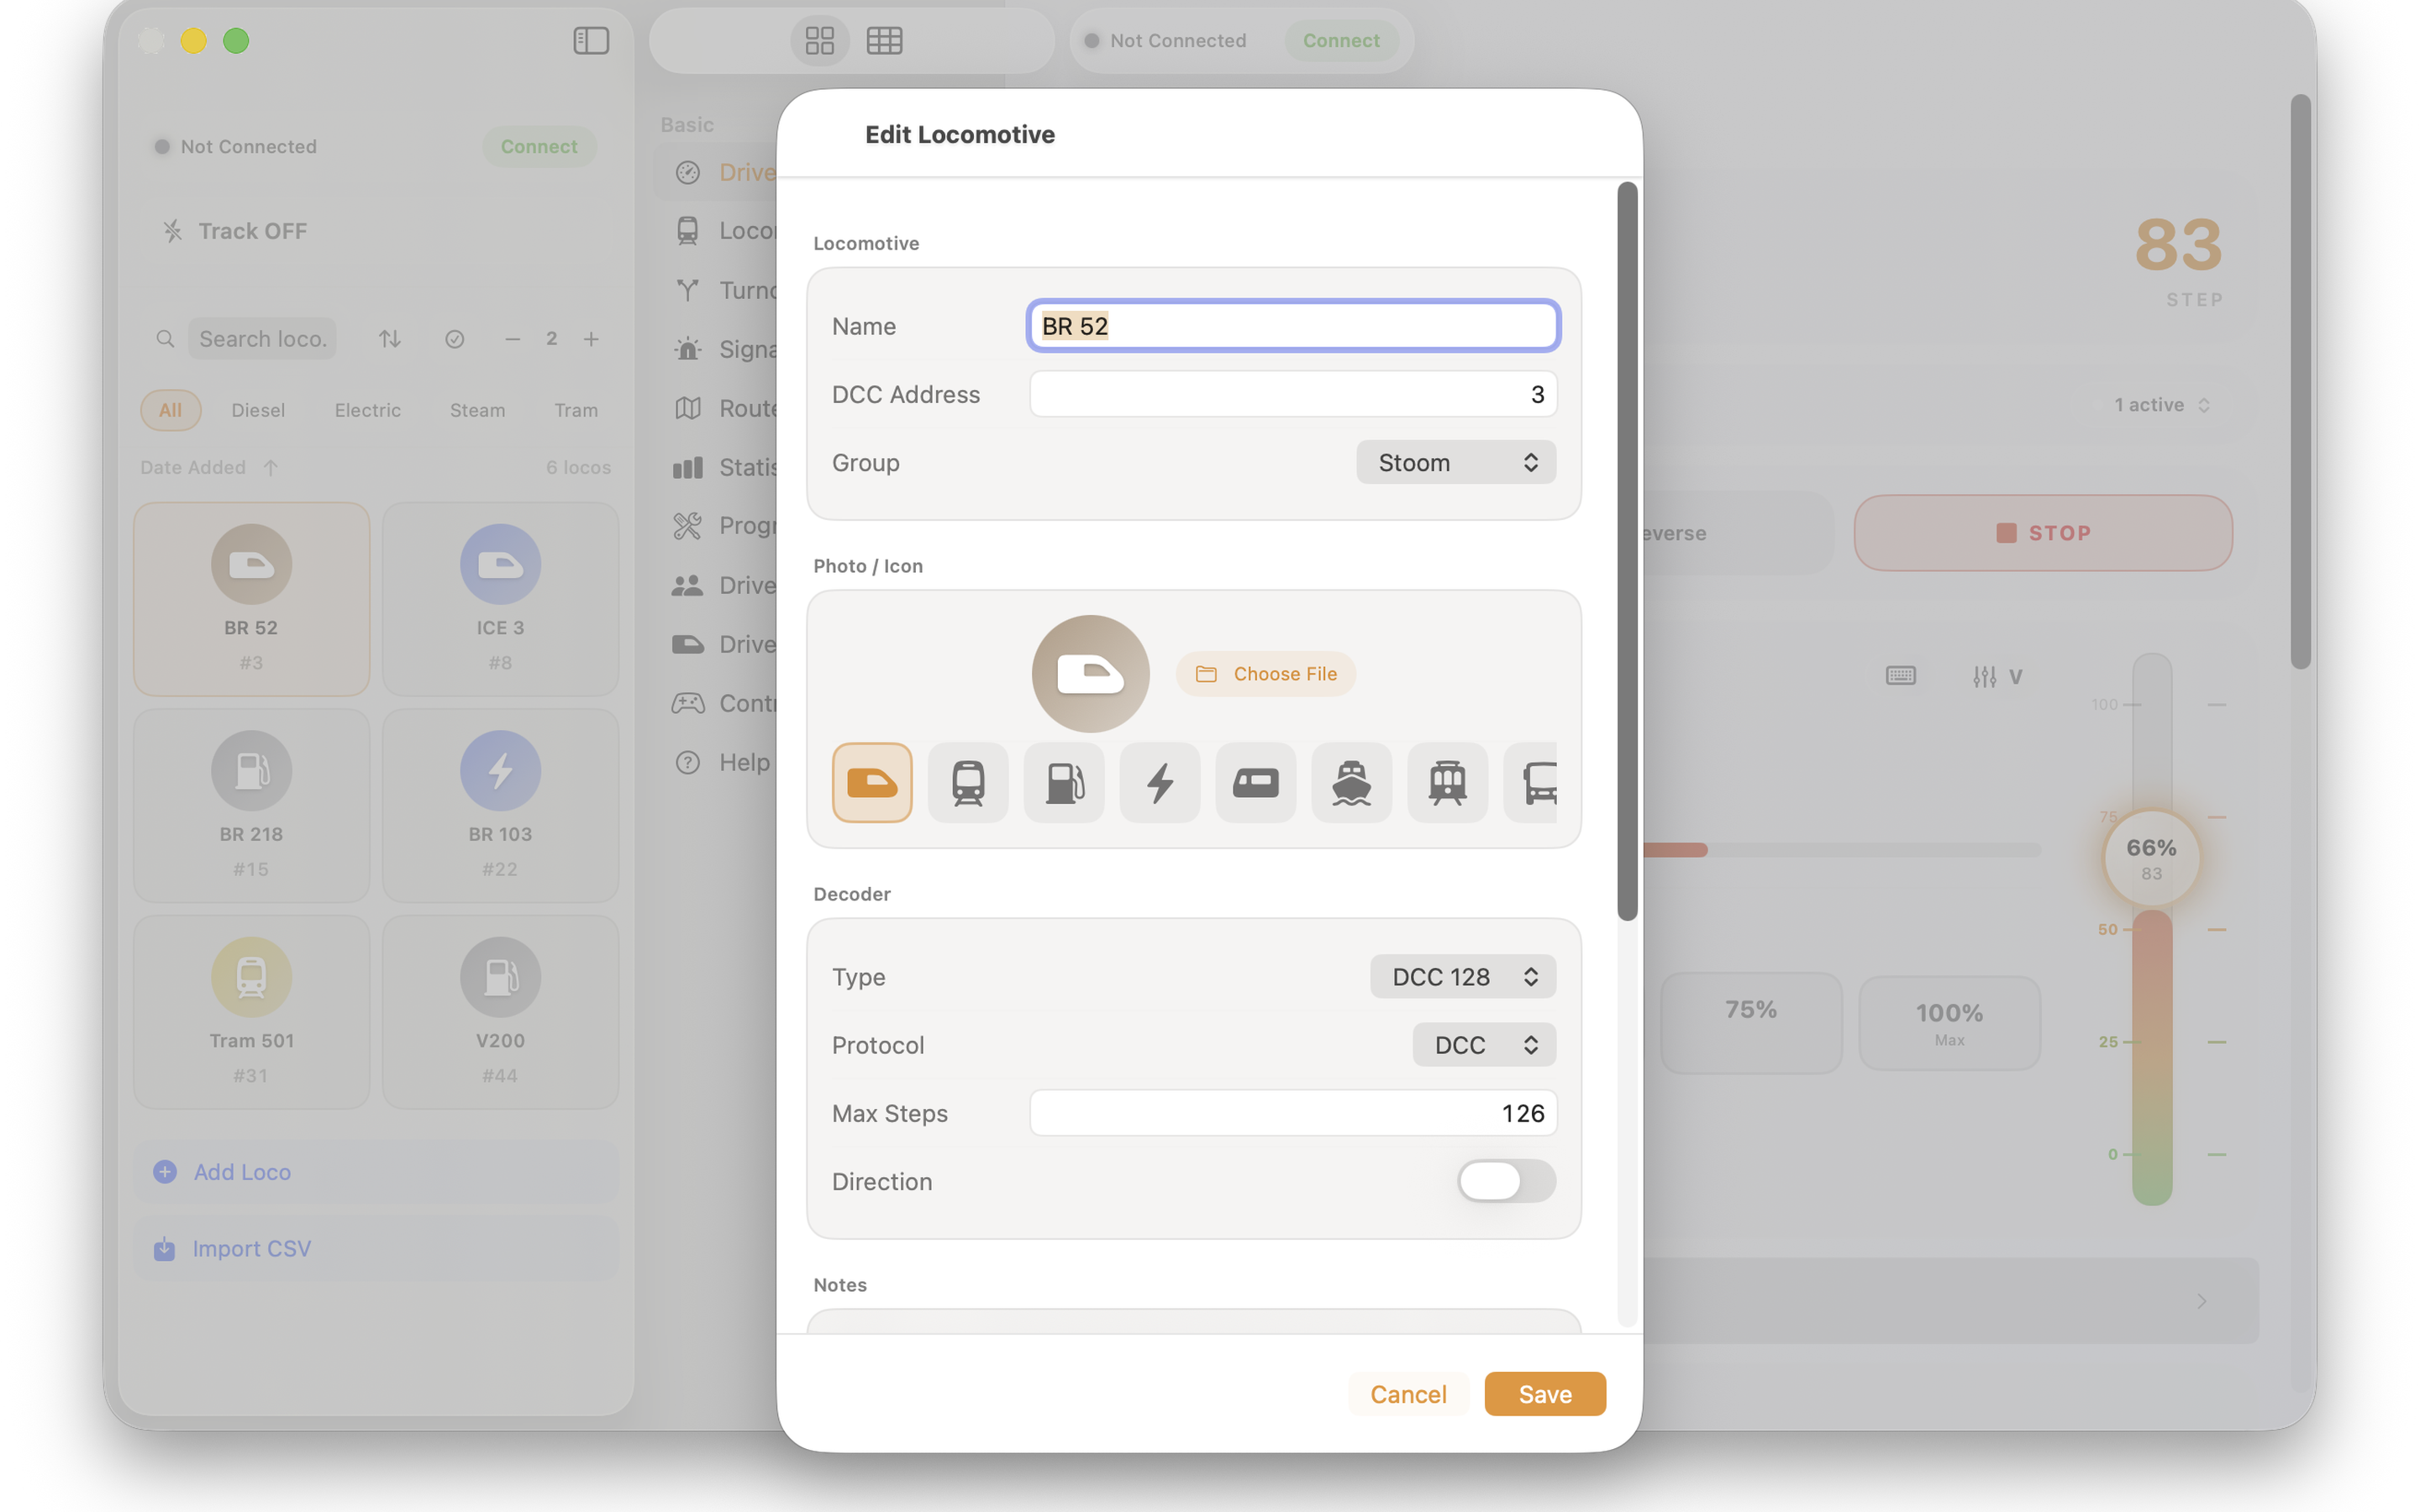Expand the Protocol DCC dropdown
The height and width of the screenshot is (1512, 2420).
(1483, 1044)
